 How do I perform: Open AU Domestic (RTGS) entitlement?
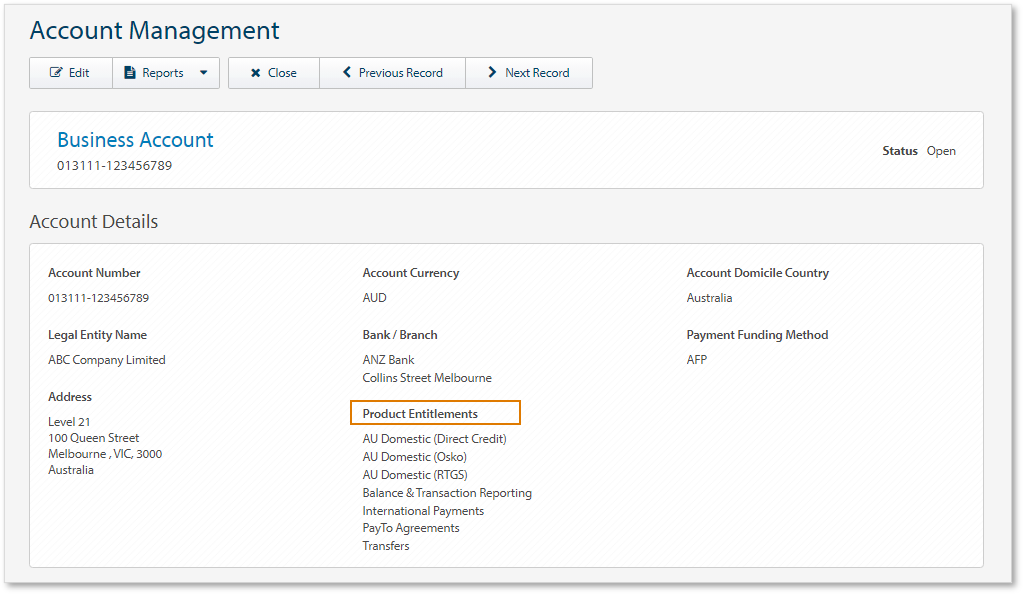[x=414, y=474]
